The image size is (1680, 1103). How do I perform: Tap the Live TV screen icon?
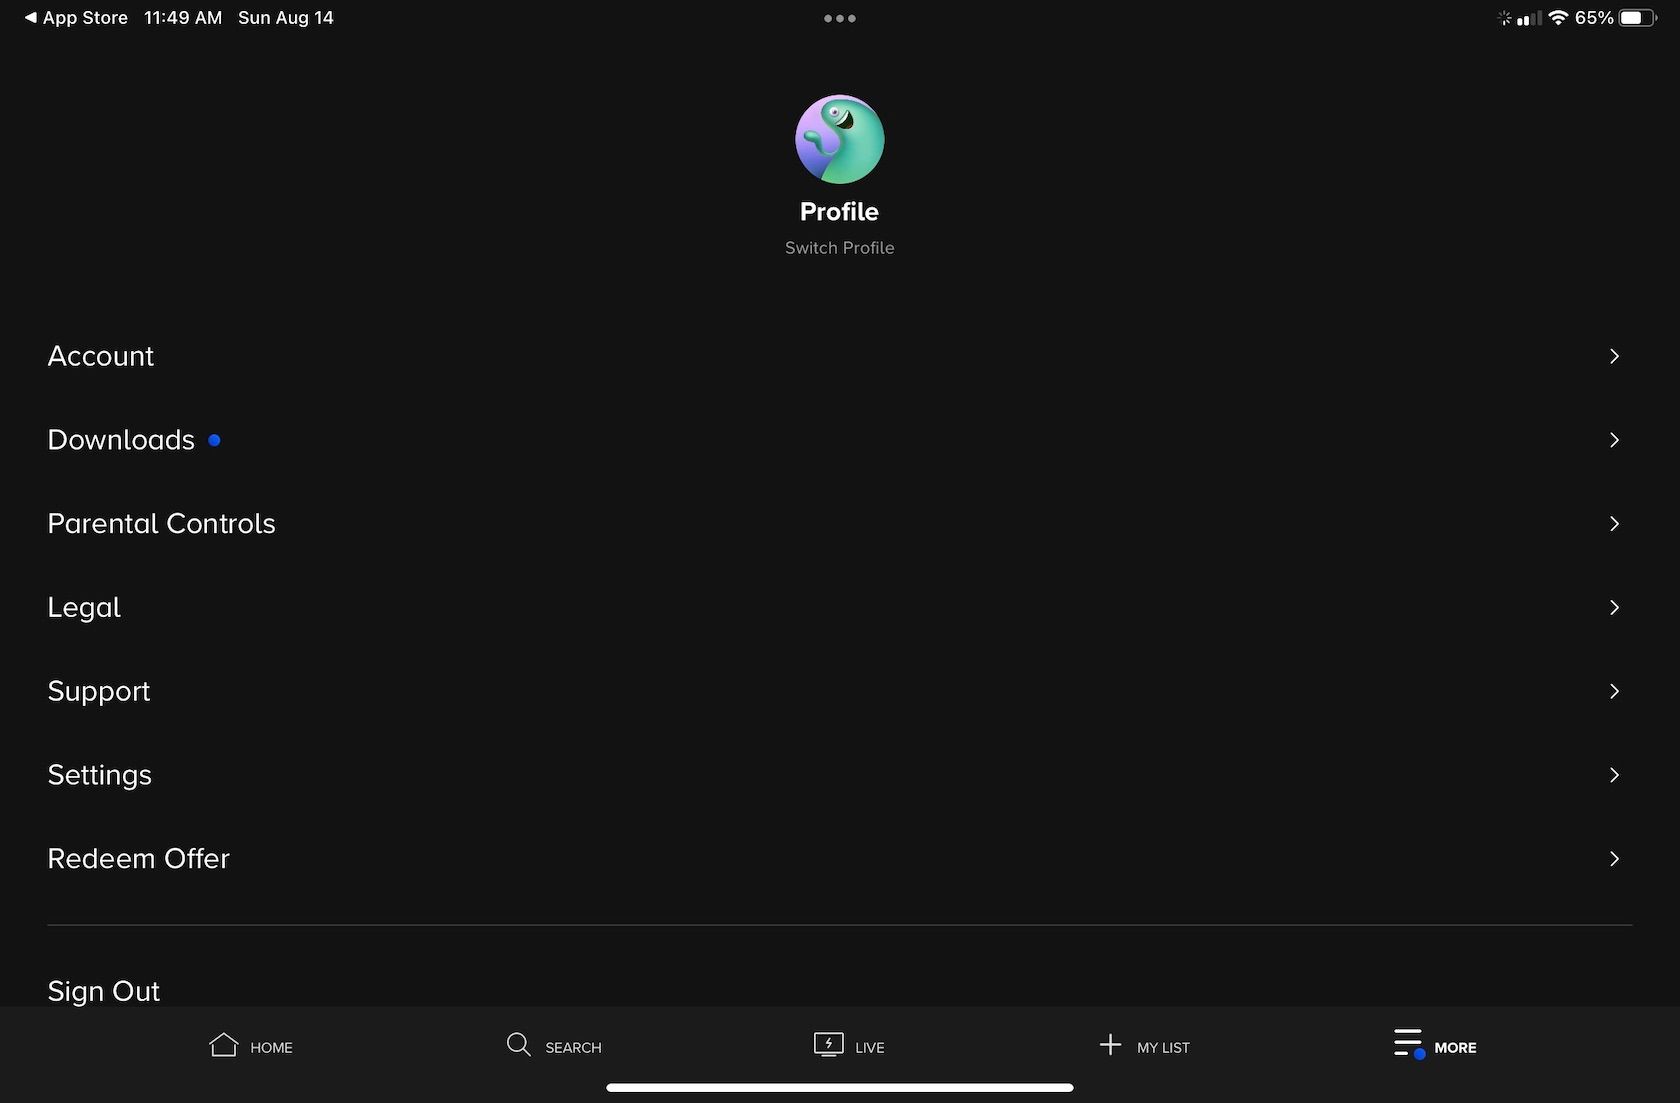click(x=829, y=1045)
